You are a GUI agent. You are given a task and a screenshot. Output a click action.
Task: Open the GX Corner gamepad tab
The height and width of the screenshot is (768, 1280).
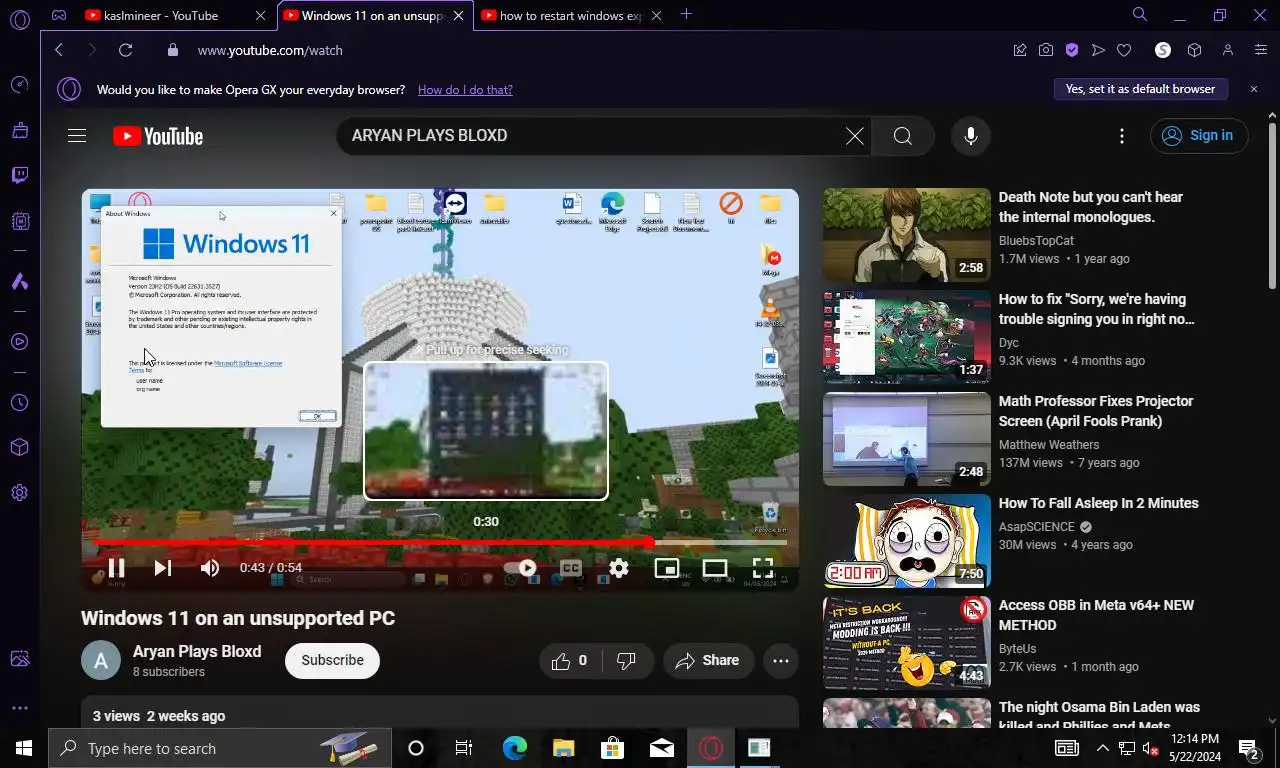click(x=59, y=15)
